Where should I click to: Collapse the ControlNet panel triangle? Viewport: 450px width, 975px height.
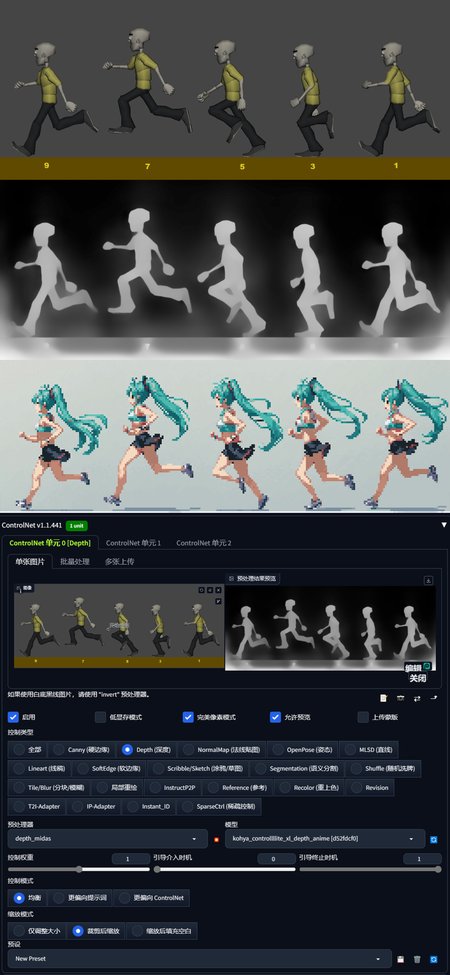click(x=444, y=525)
